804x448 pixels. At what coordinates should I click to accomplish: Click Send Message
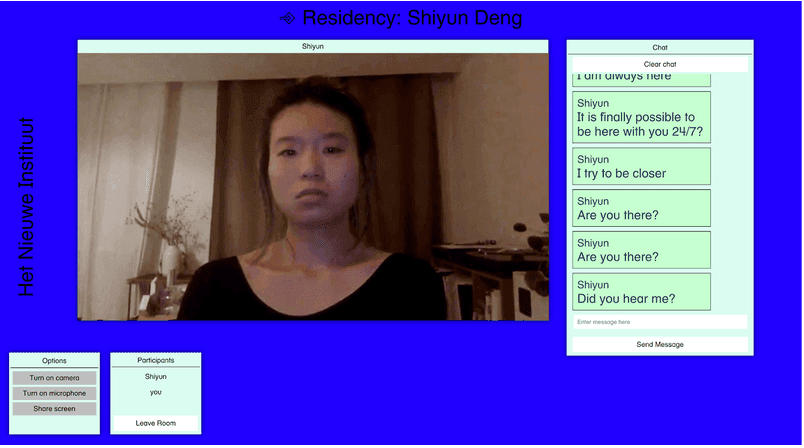(x=659, y=344)
